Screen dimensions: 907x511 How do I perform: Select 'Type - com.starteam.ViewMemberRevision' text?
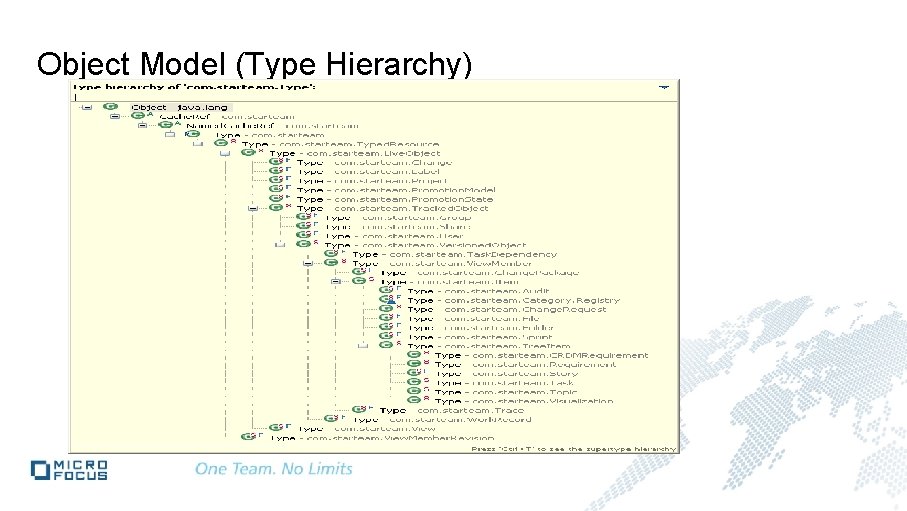tap(382, 438)
